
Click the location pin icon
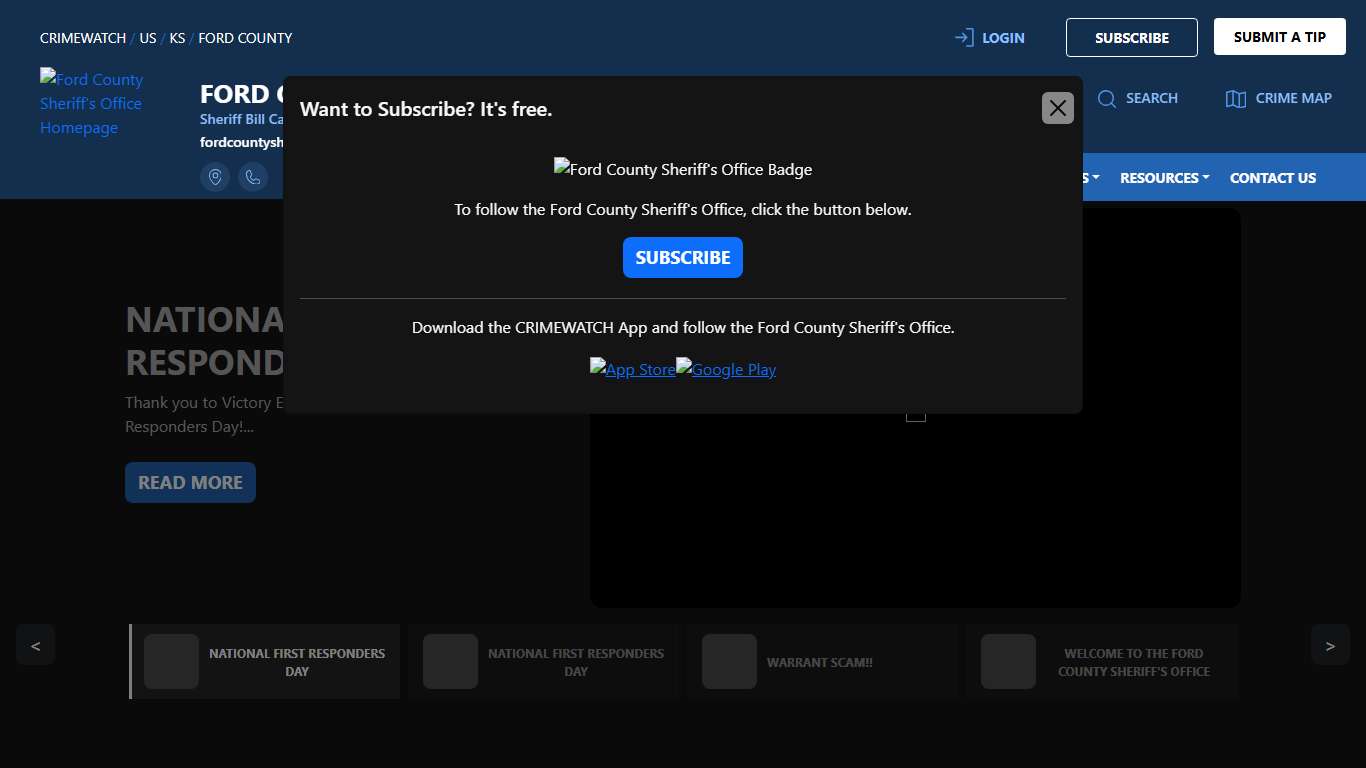click(215, 177)
